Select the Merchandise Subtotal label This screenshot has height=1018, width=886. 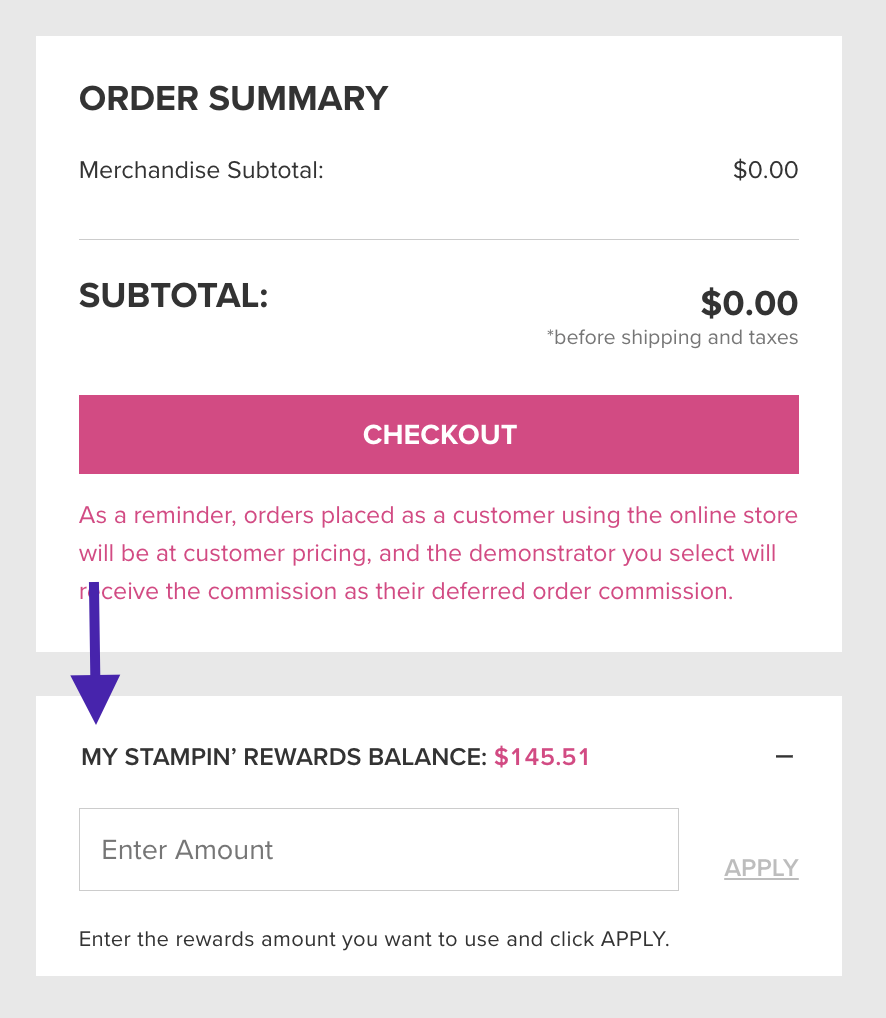coord(201,170)
